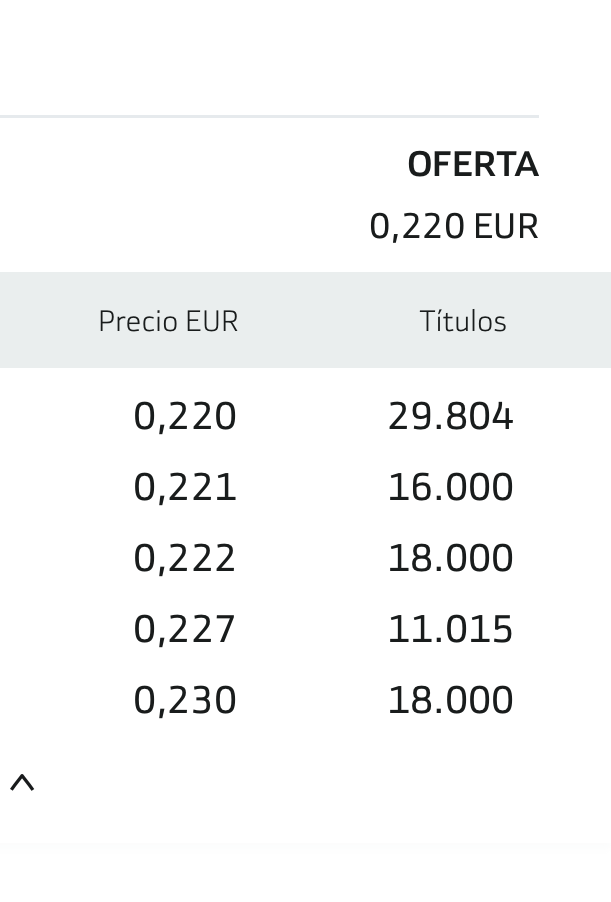Click the Títulos column header
Viewport: 611px width, 902px height.
point(463,320)
